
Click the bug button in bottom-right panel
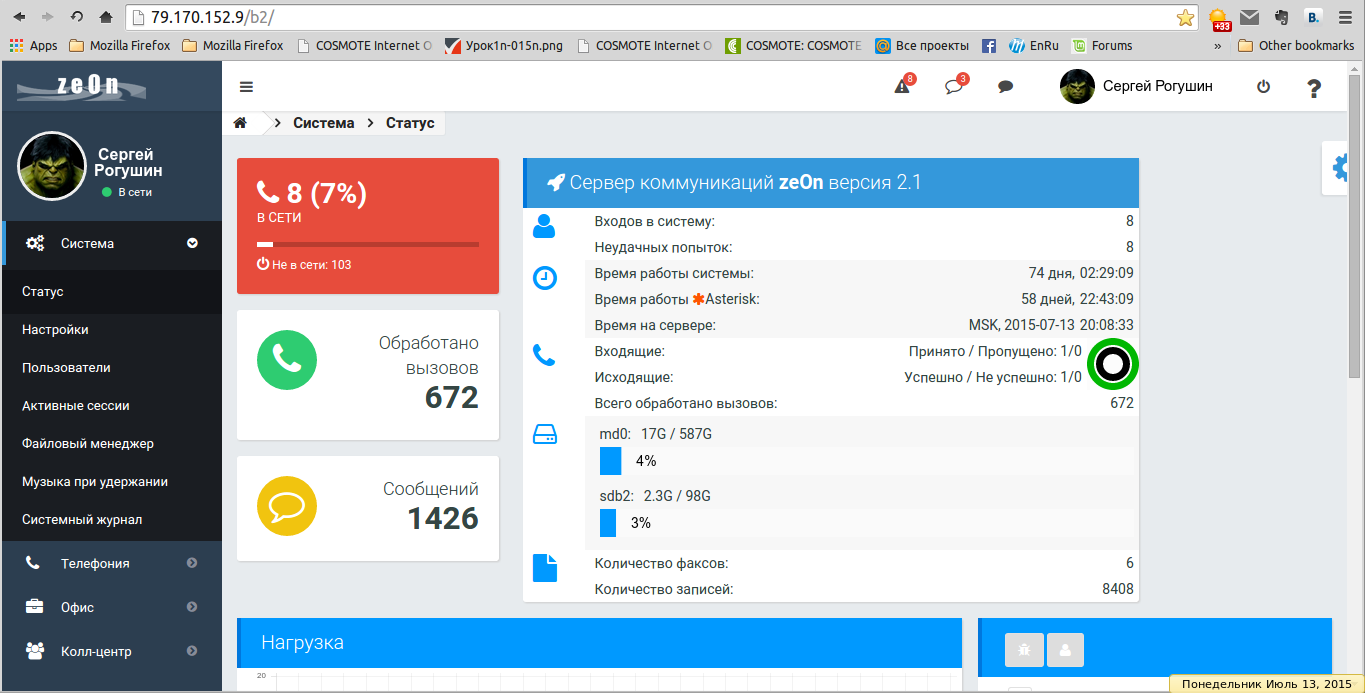1024,650
